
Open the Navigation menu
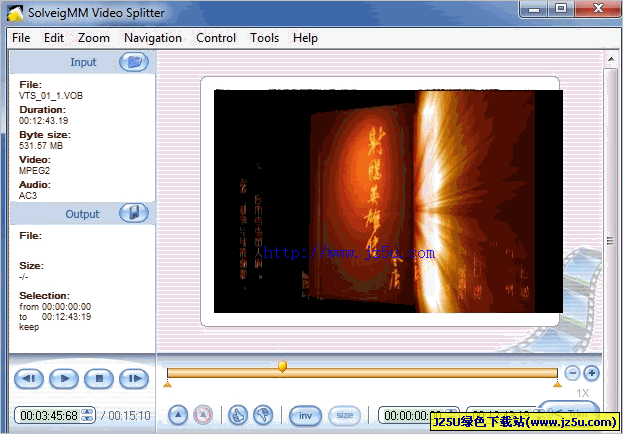(153, 38)
